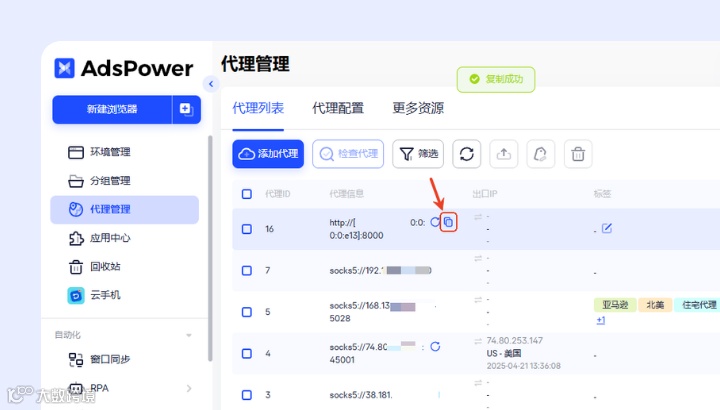Click the 应用中心 puzzle icon
The image size is (720, 410).
pos(76,238)
